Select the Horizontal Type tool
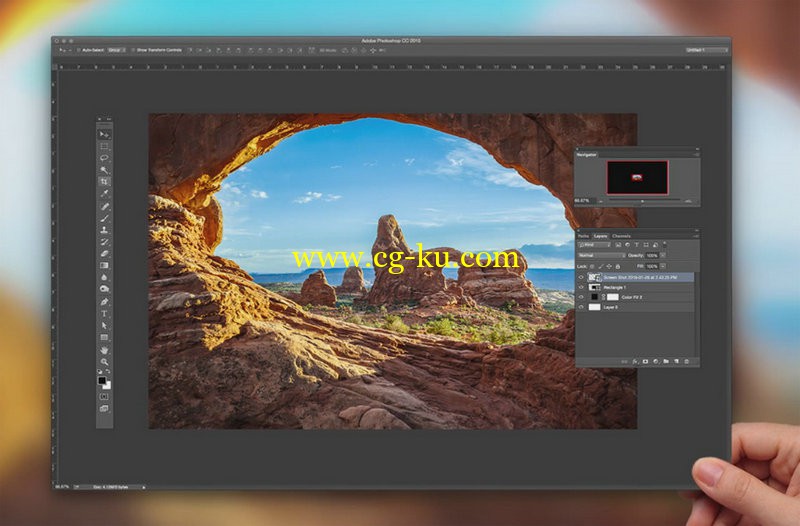 (104, 313)
